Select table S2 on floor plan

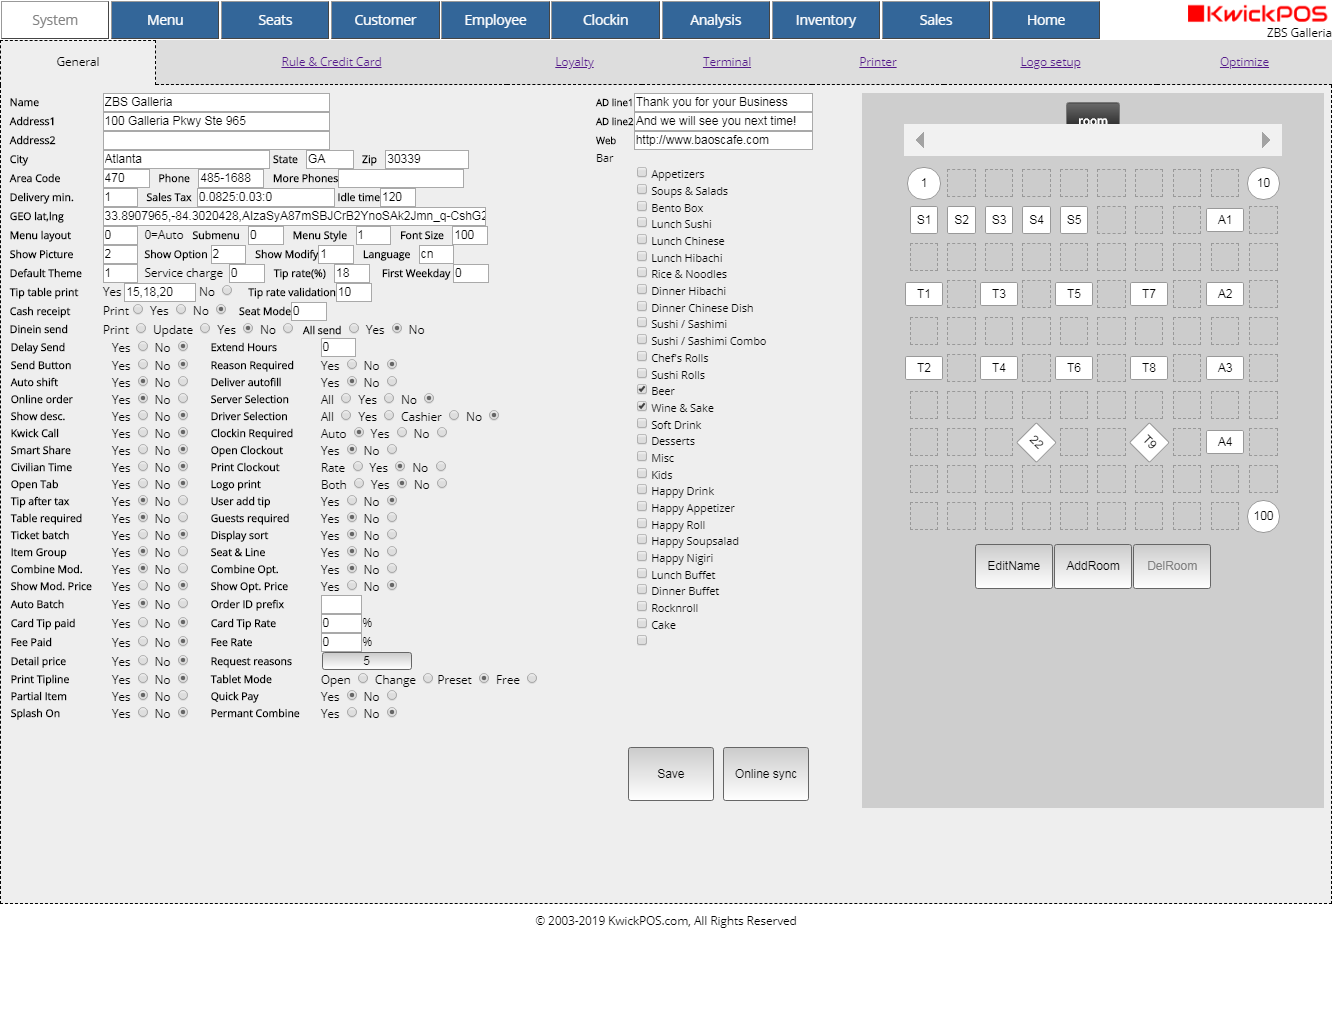[961, 220]
